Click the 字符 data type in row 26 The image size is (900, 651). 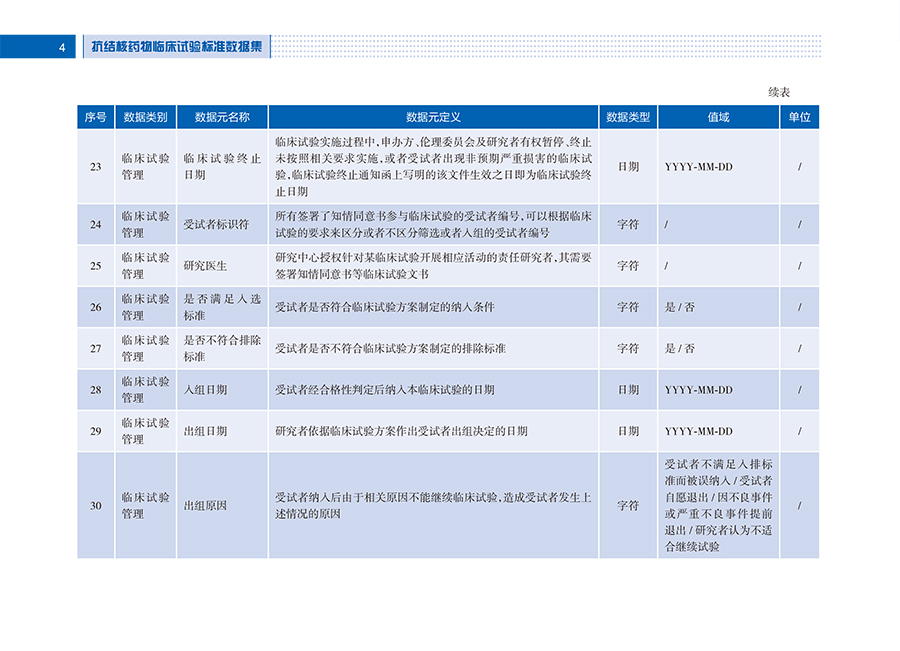[629, 308]
